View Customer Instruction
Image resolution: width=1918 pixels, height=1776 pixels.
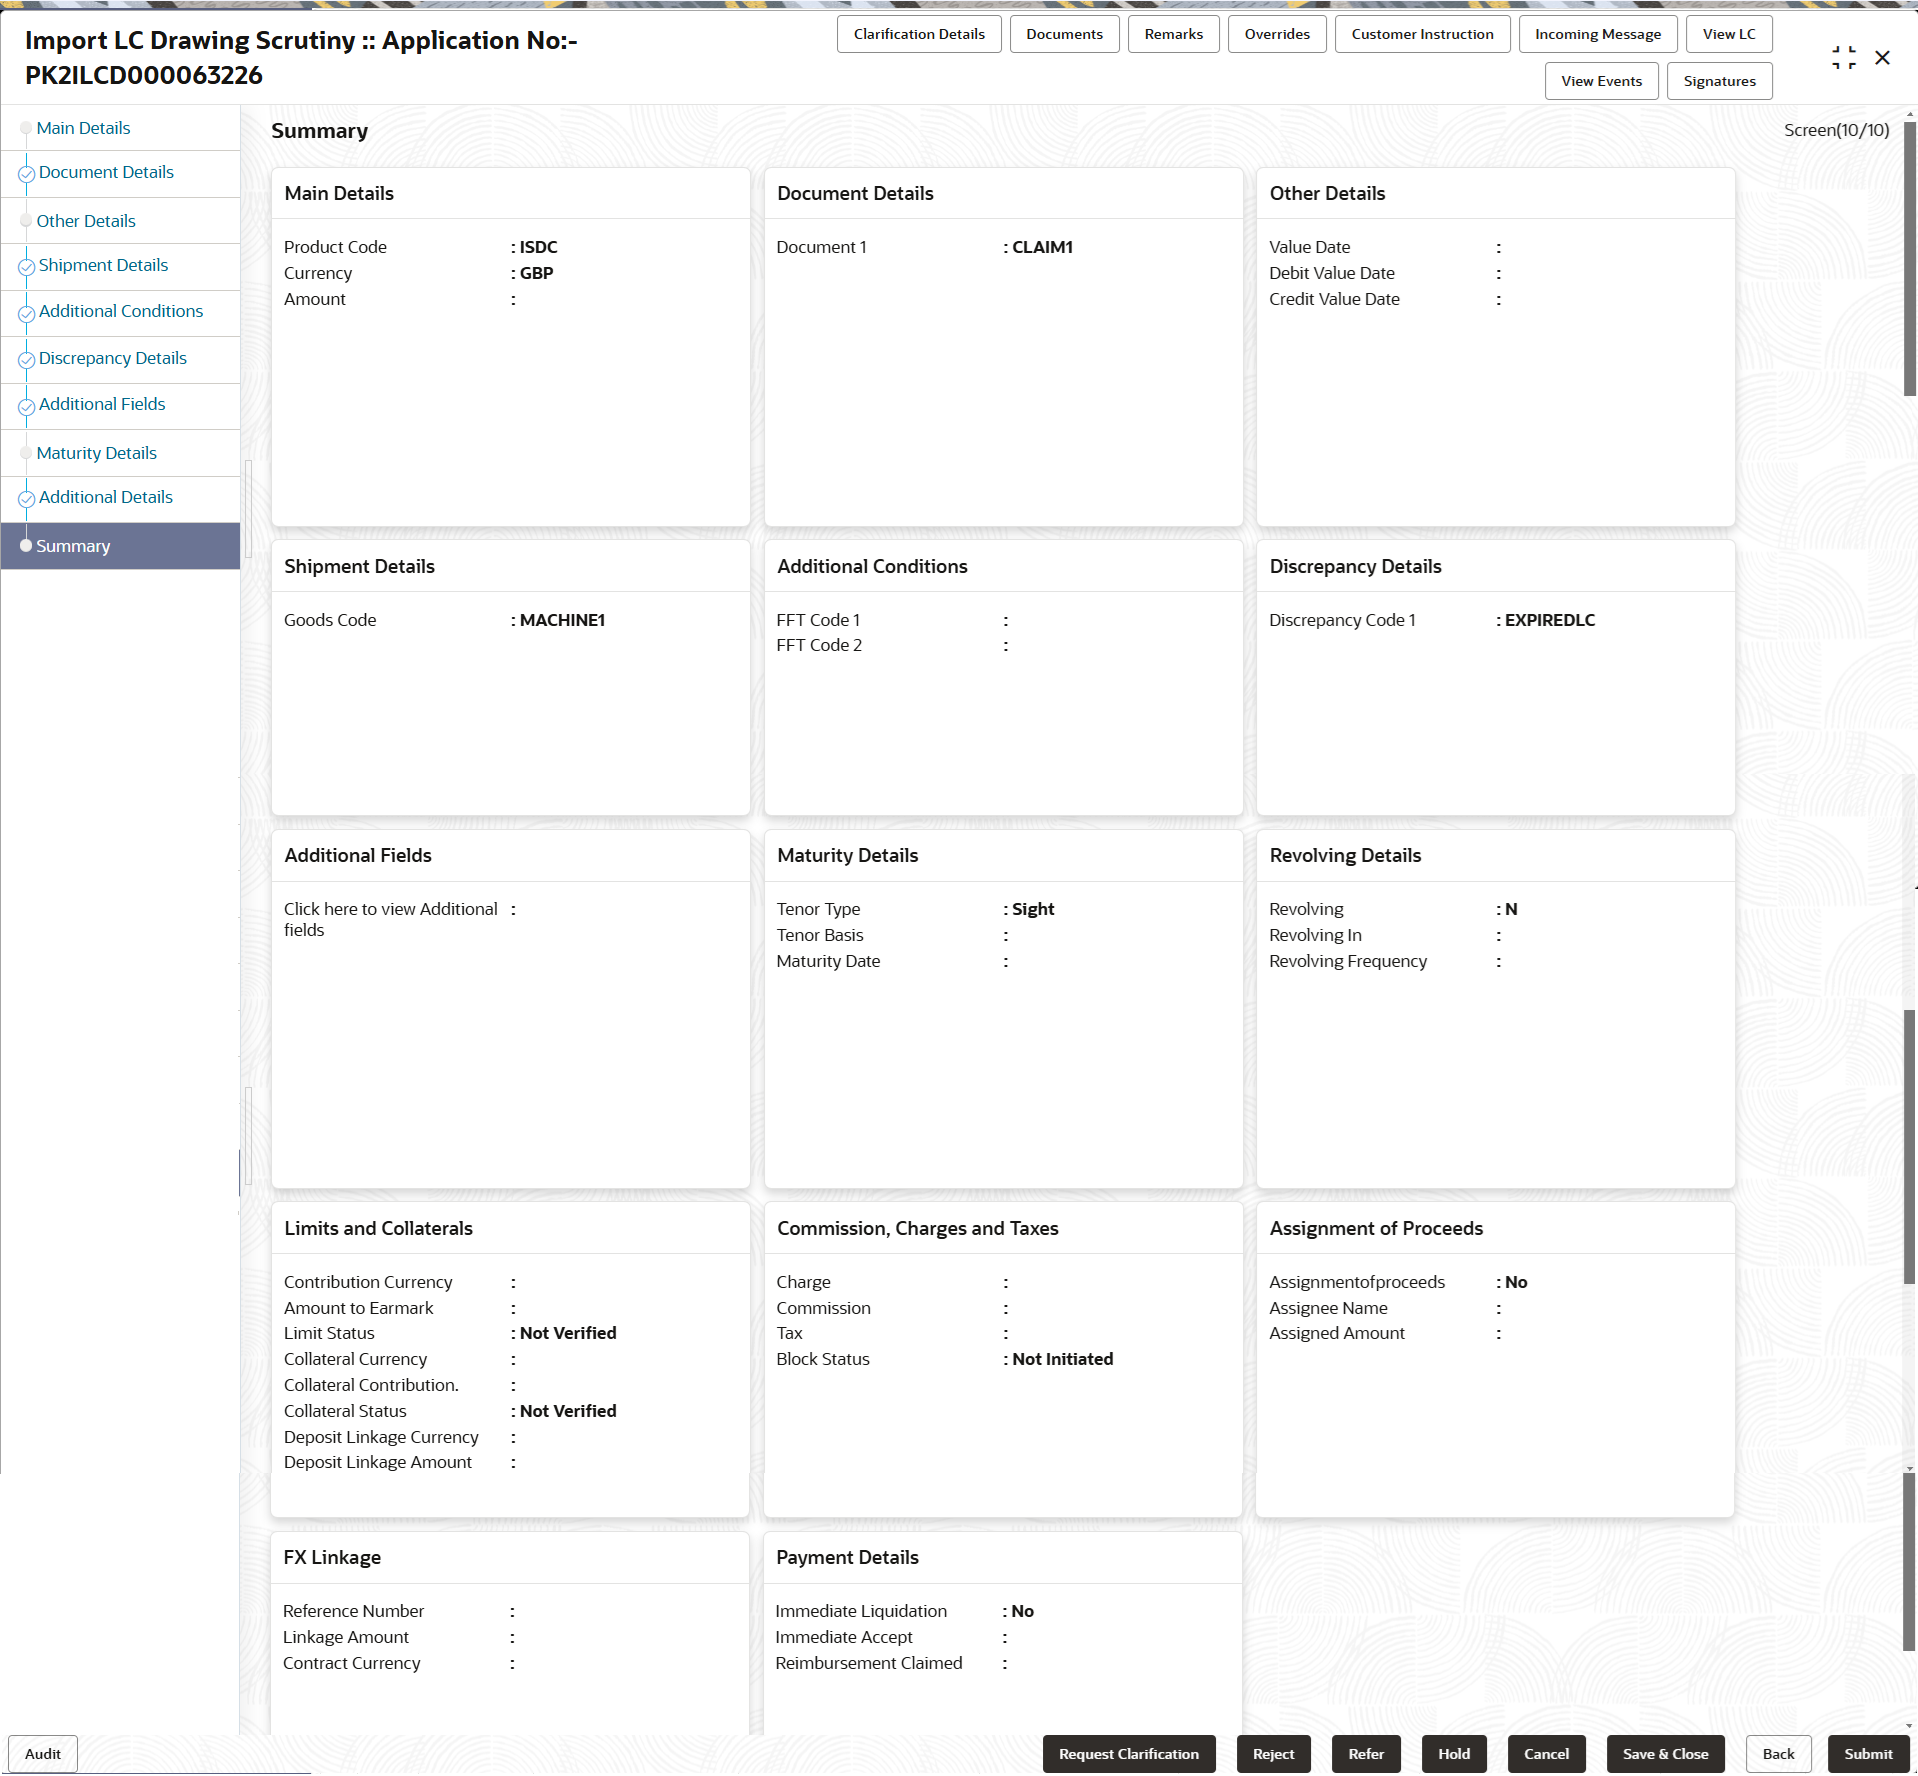1421,33
